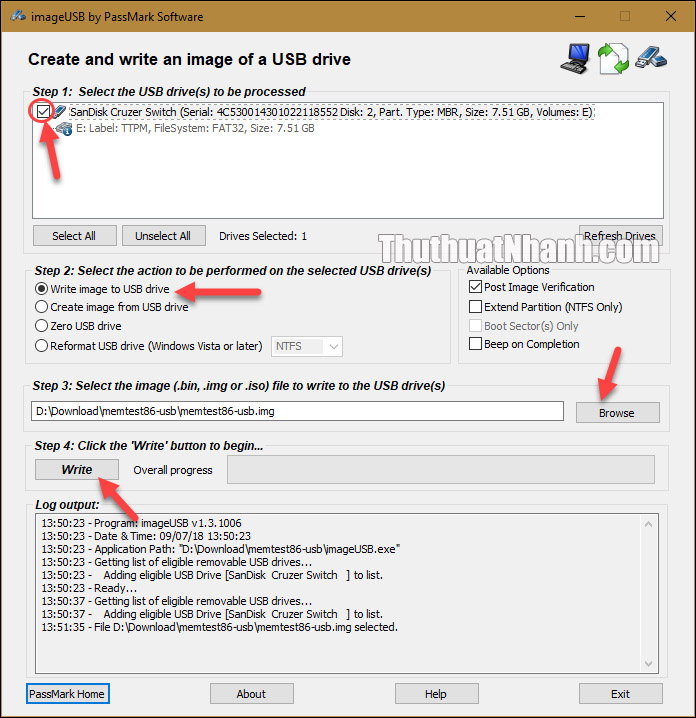Click log output scrollbar up arrow

pos(648,524)
